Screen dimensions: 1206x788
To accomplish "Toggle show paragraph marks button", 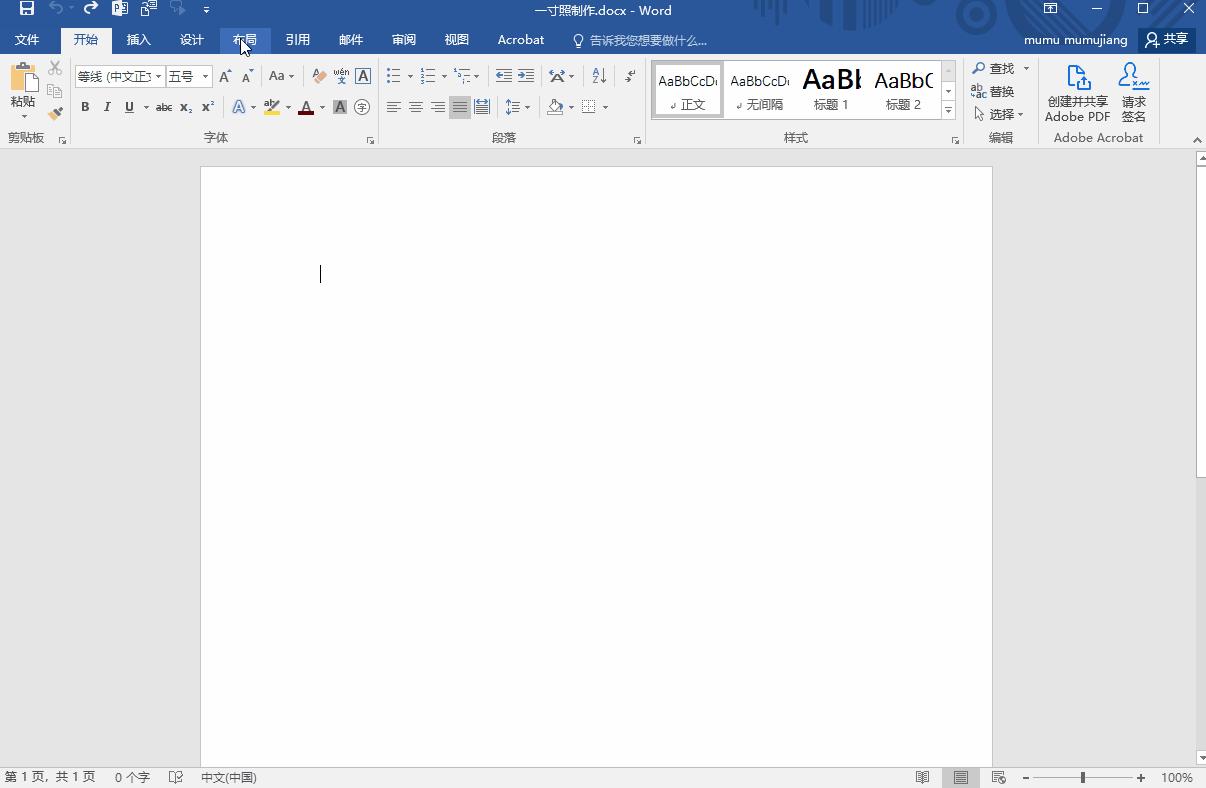I will [x=630, y=76].
